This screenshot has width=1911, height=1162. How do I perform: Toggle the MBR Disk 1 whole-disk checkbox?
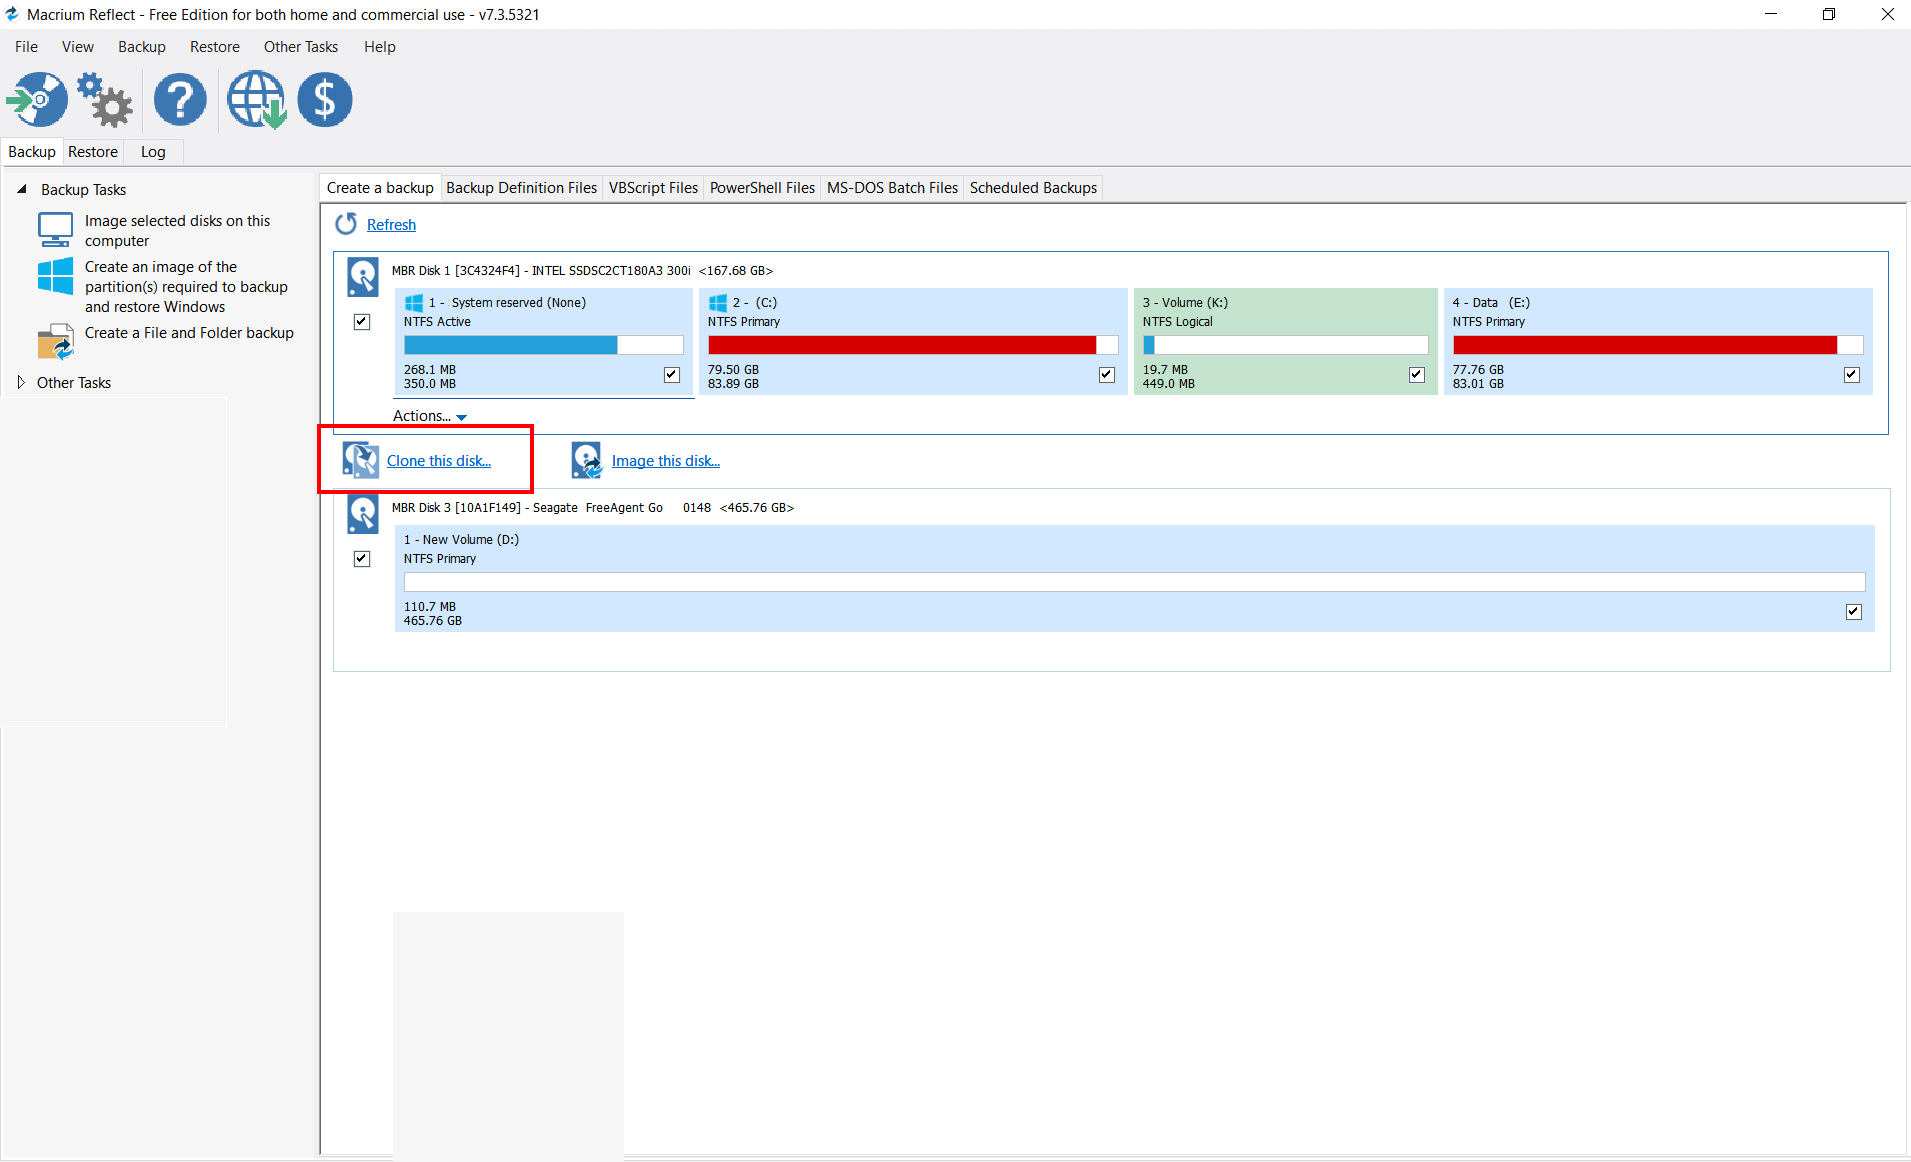(362, 322)
